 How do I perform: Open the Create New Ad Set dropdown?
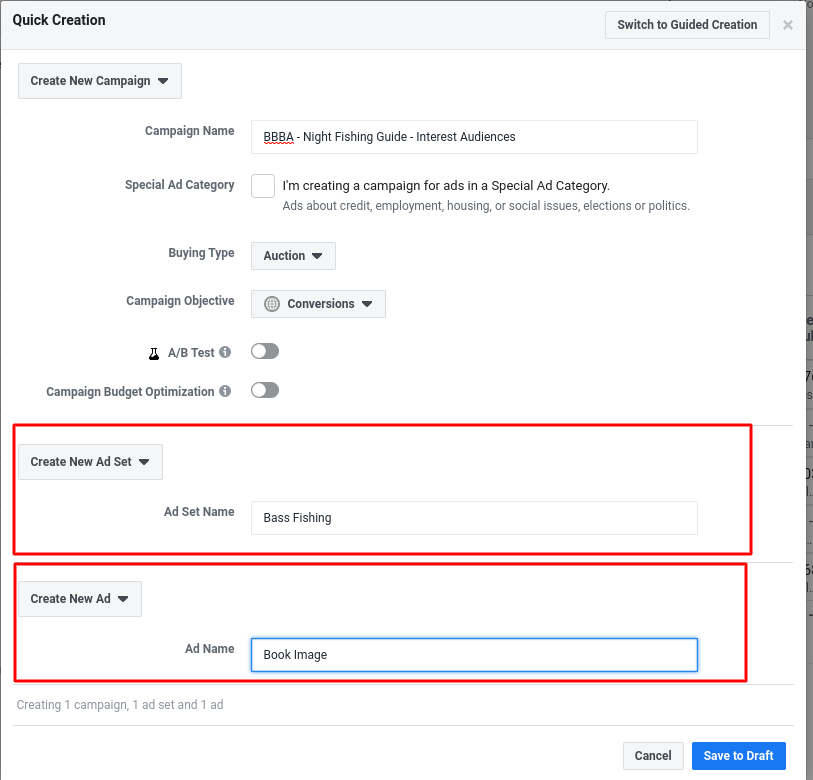tap(90, 462)
